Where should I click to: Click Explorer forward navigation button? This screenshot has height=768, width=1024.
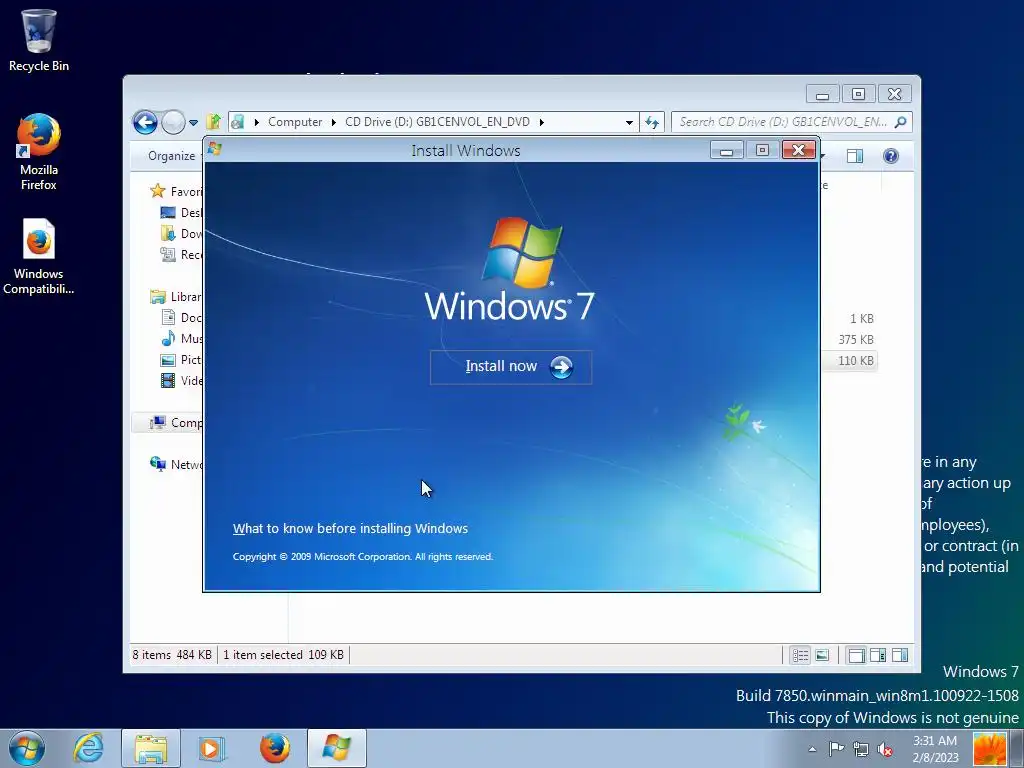tap(173, 122)
